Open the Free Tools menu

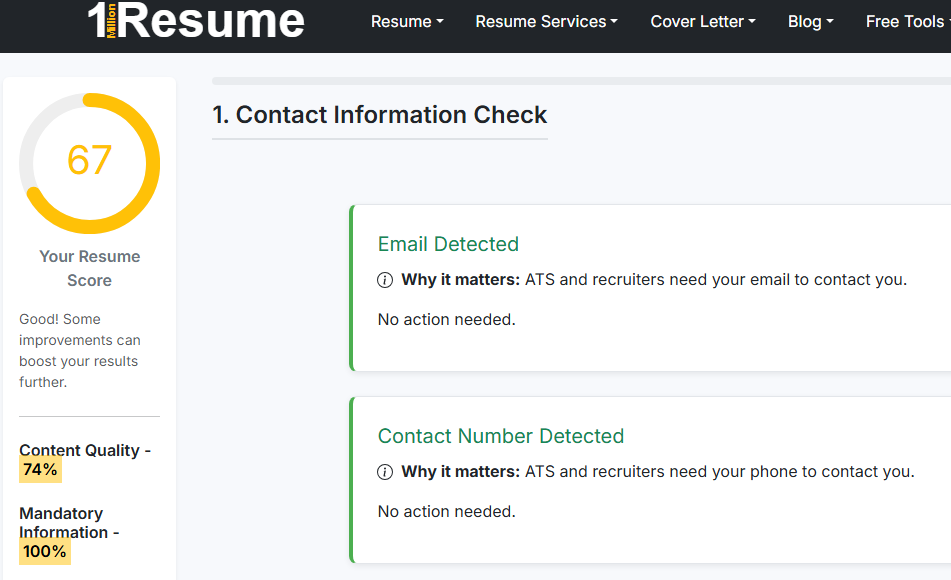(906, 21)
